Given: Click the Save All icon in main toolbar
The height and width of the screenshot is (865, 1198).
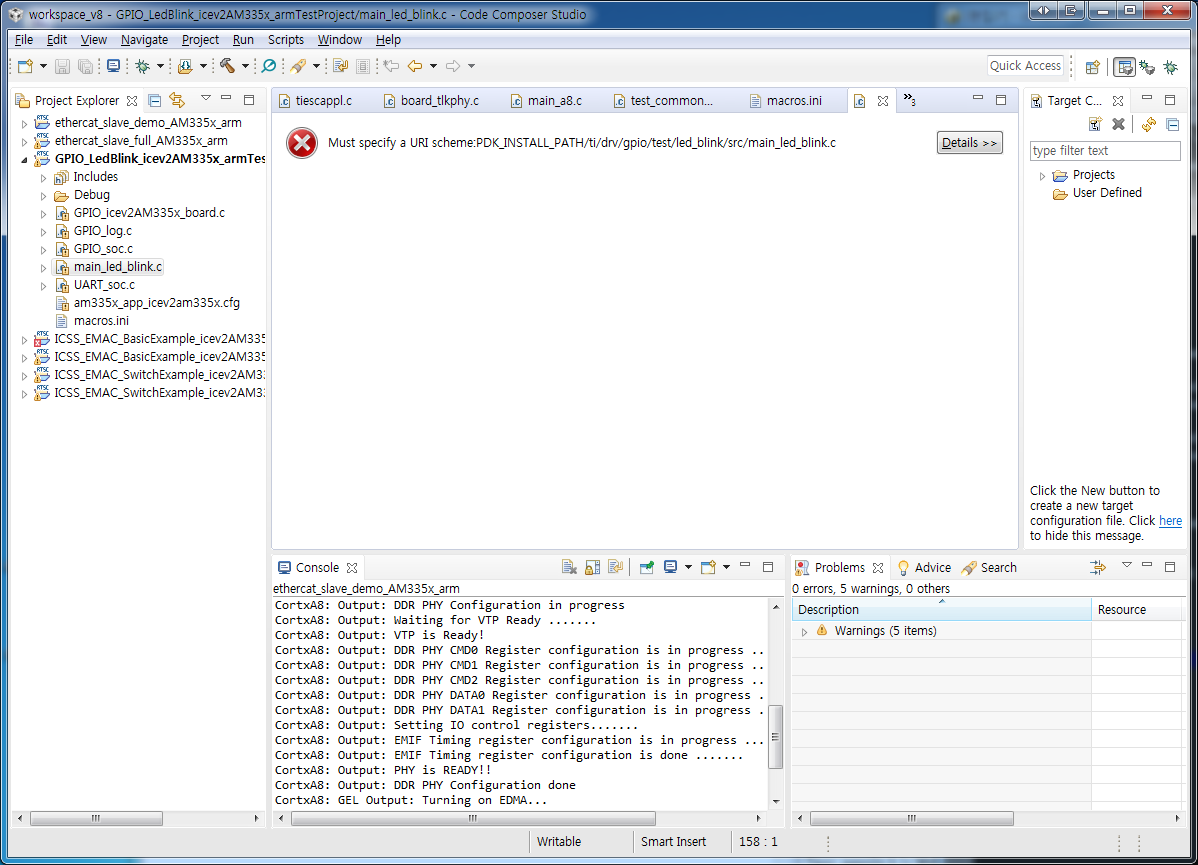Looking at the screenshot, I should [86, 66].
